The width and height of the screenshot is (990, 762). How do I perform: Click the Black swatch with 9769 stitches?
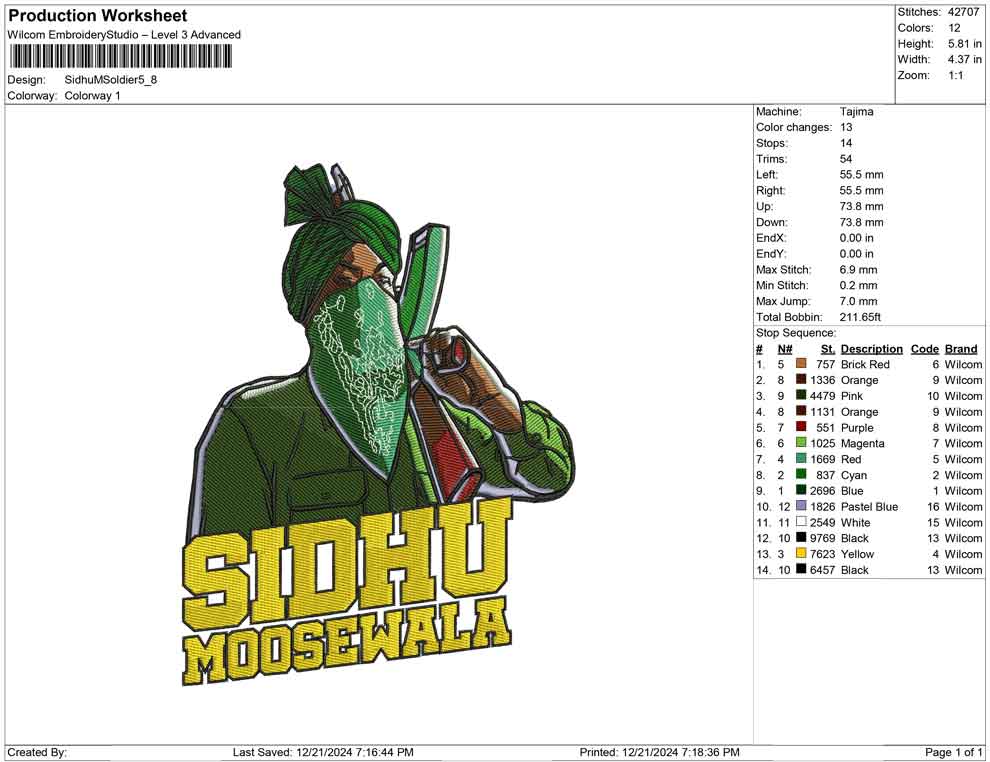(x=801, y=537)
